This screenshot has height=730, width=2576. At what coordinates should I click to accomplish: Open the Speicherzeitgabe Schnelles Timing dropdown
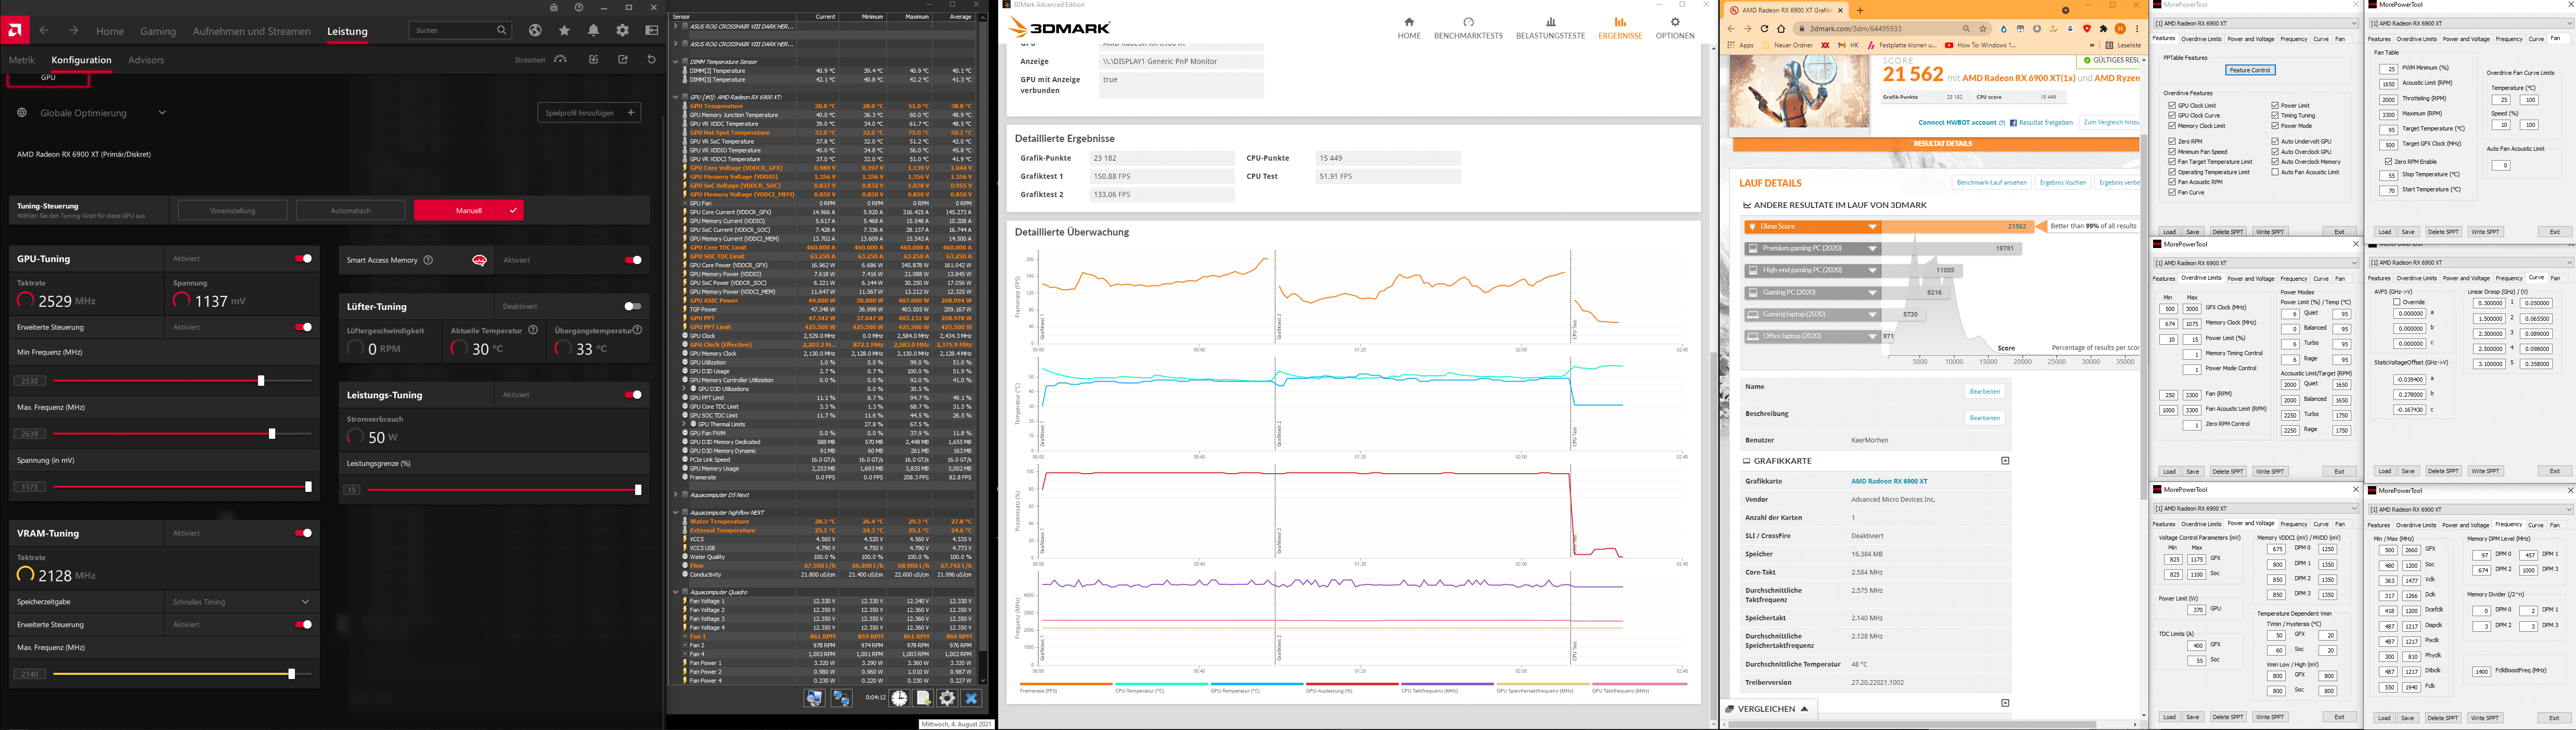tap(242, 602)
